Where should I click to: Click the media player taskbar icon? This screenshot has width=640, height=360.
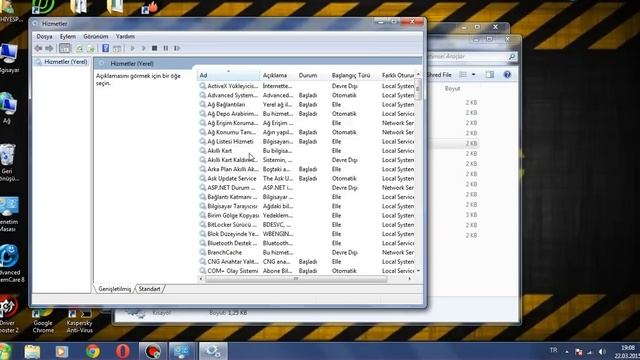coord(62,351)
